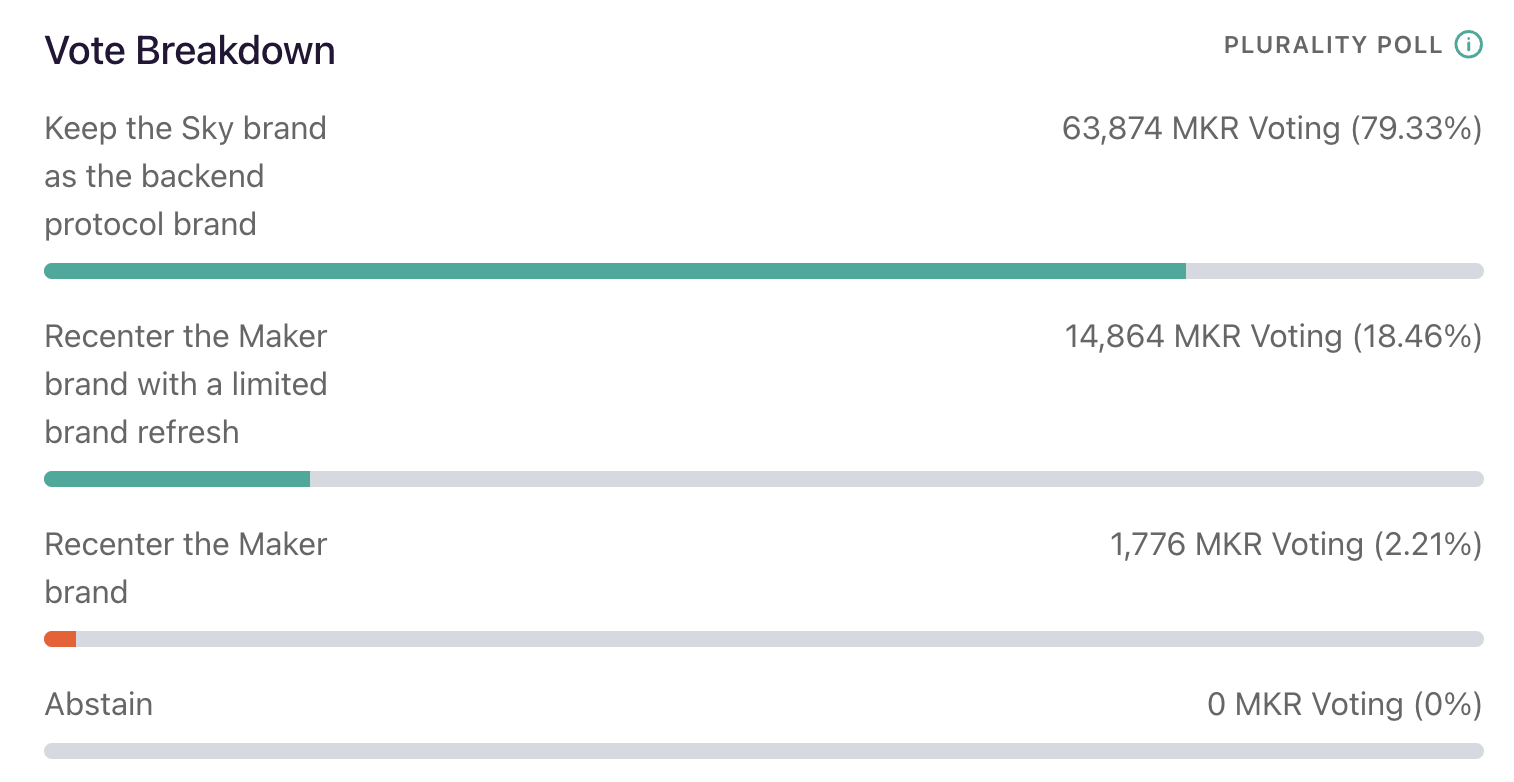Viewport: 1514px width, 782px height.
Task: Select the Keep the Sky brand option text
Action: 186,176
